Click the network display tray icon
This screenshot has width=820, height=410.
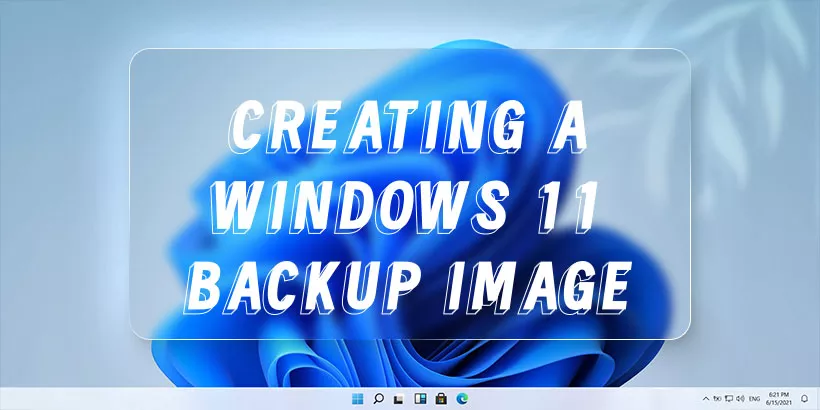click(x=728, y=398)
